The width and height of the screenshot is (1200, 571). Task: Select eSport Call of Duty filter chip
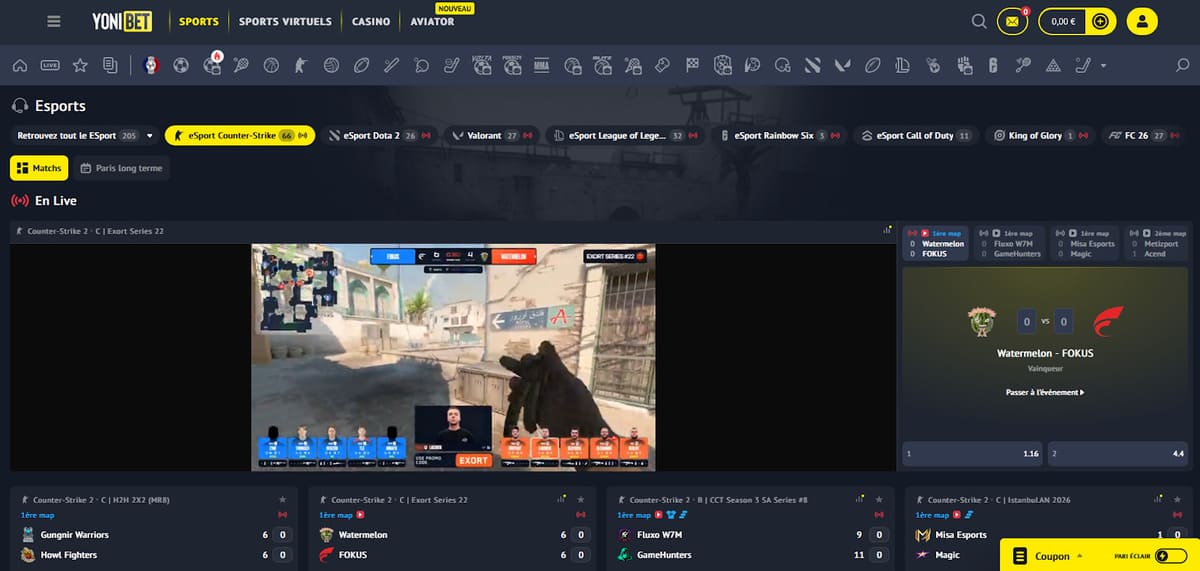tap(917, 135)
